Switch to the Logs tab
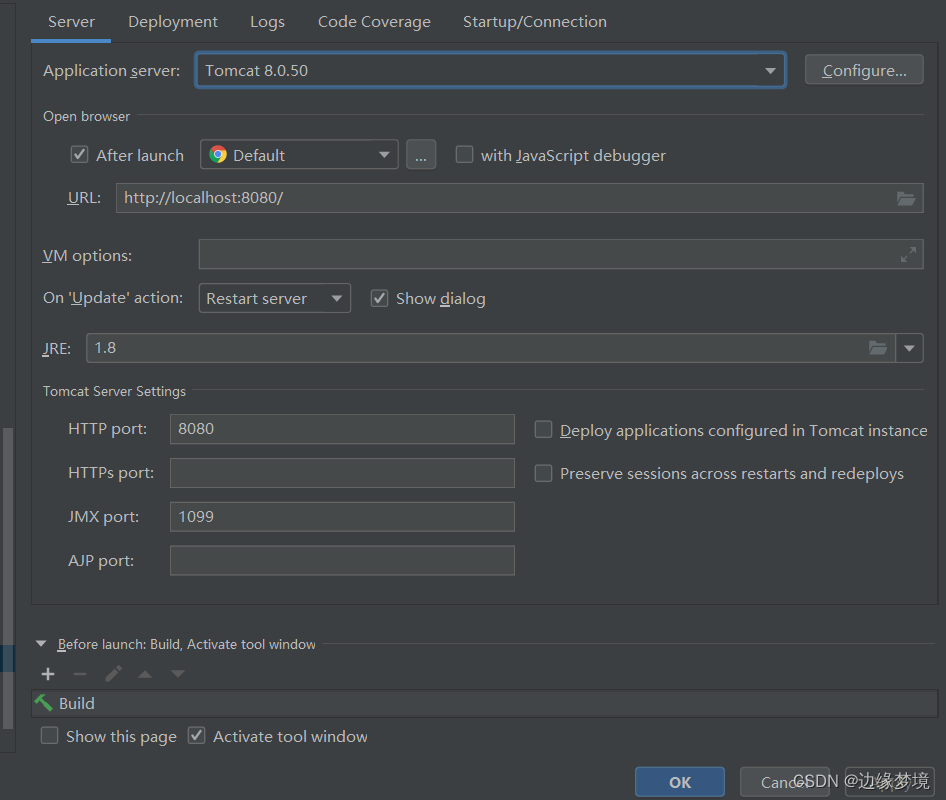The width and height of the screenshot is (946, 800). [267, 22]
